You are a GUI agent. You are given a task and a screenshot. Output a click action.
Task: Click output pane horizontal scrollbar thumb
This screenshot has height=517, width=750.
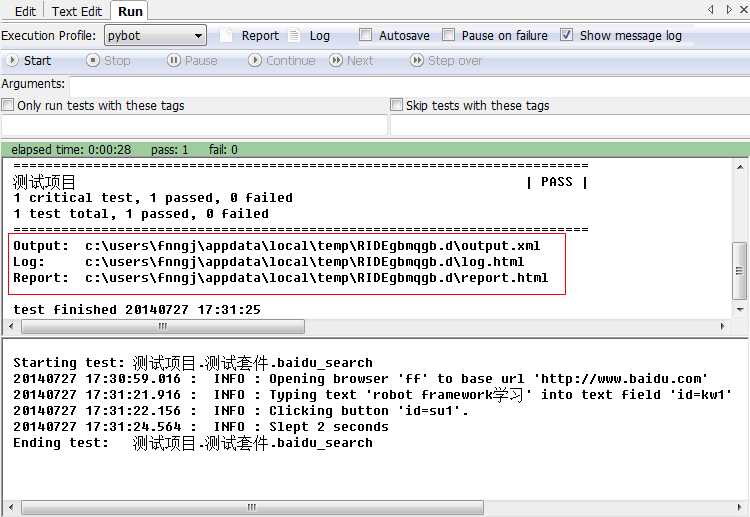click(163, 327)
